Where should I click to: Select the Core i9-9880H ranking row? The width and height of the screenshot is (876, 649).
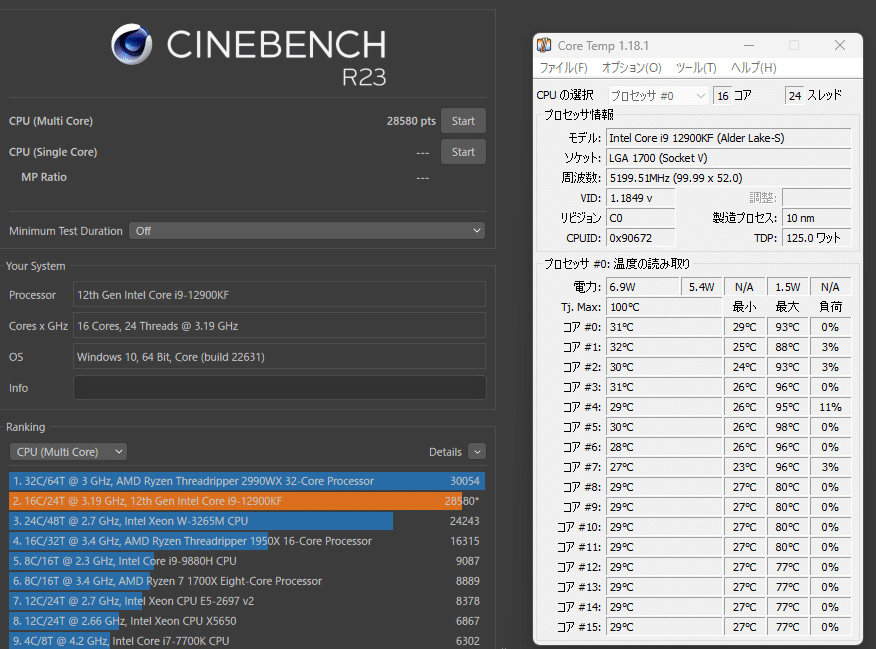tap(247, 561)
